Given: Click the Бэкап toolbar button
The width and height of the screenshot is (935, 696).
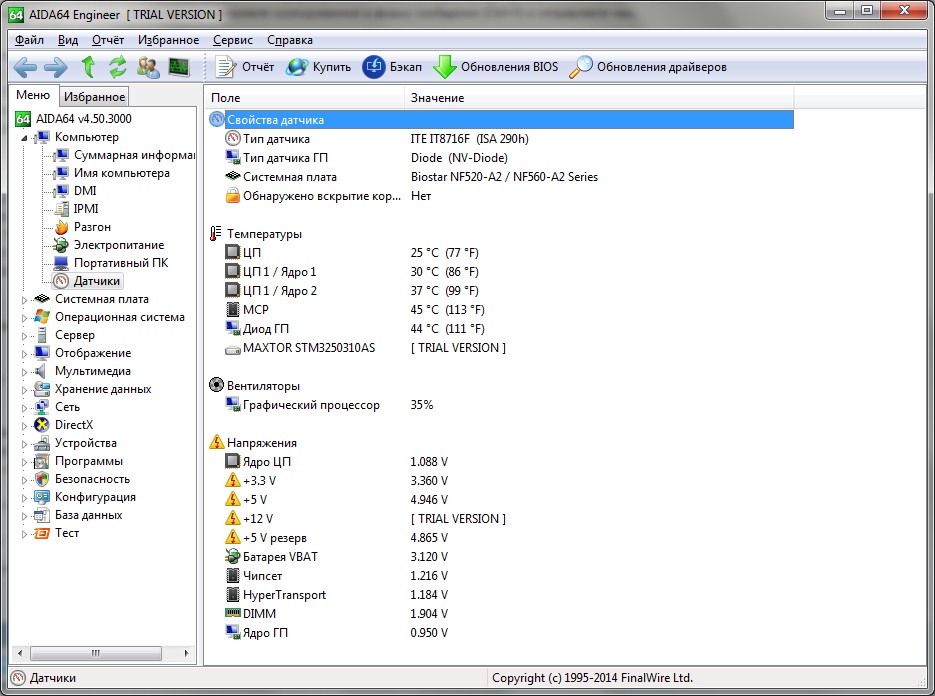Looking at the screenshot, I should [392, 67].
